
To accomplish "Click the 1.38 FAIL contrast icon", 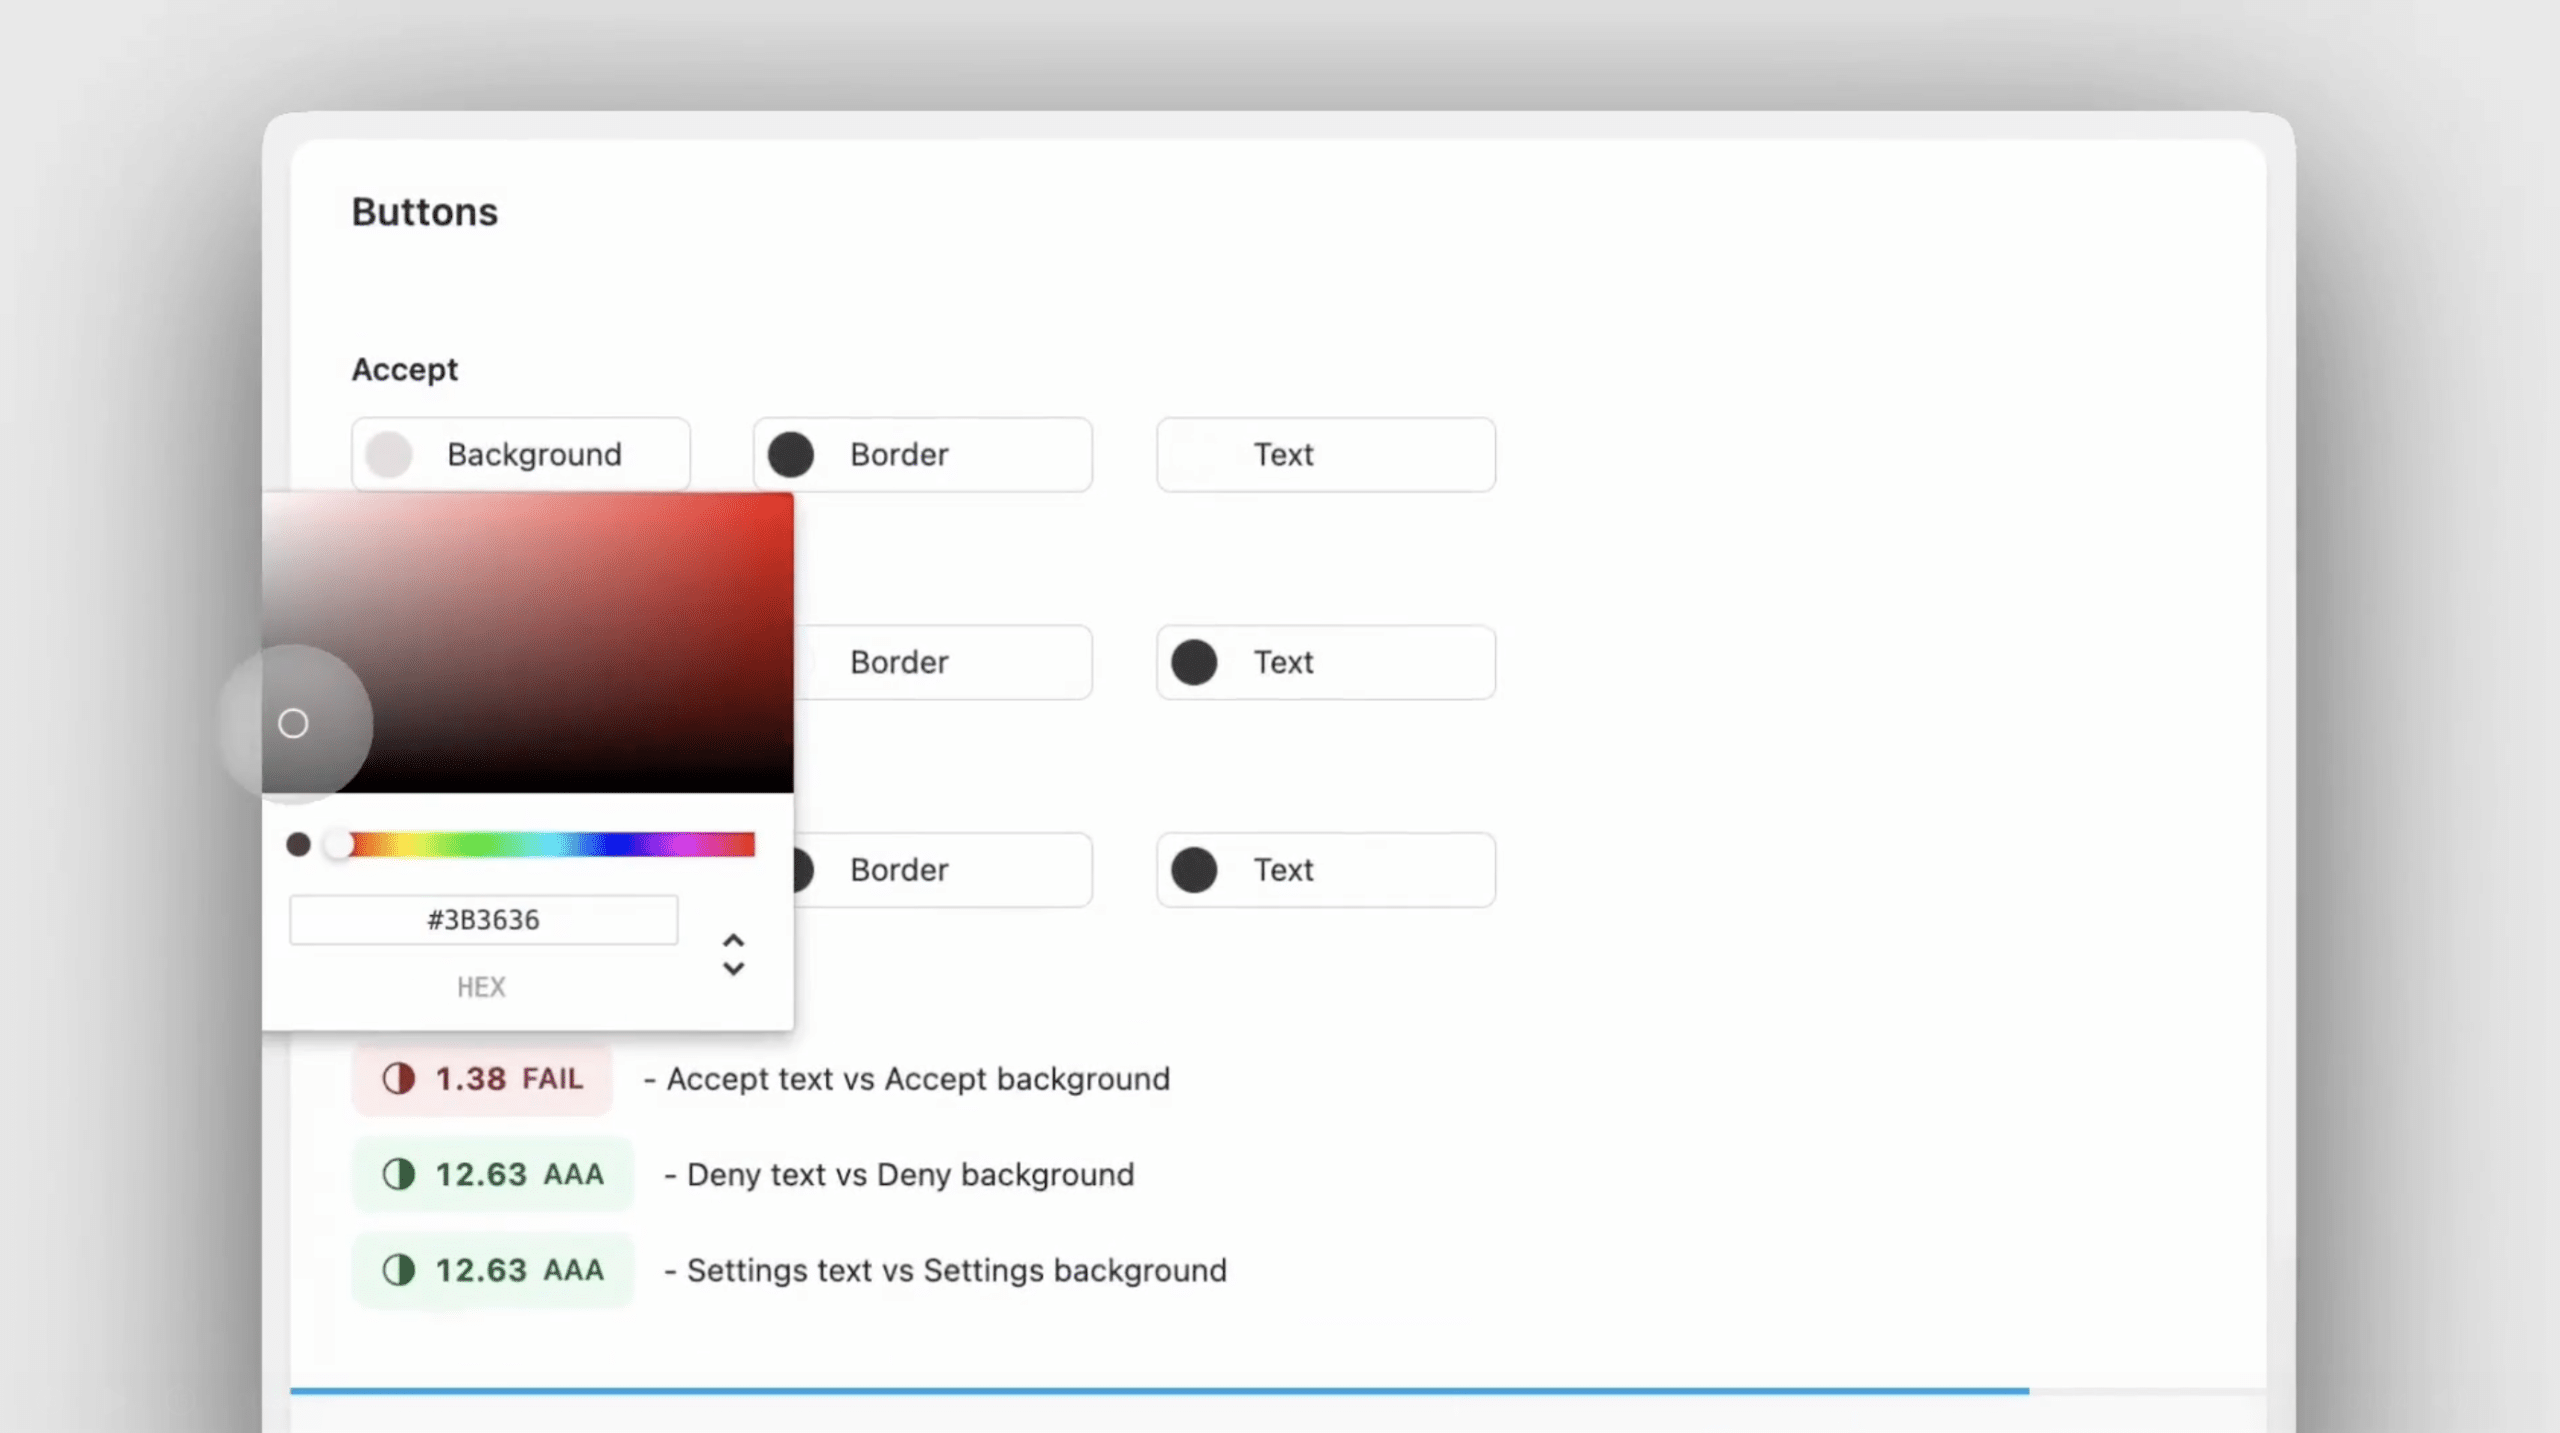I will tap(399, 1079).
